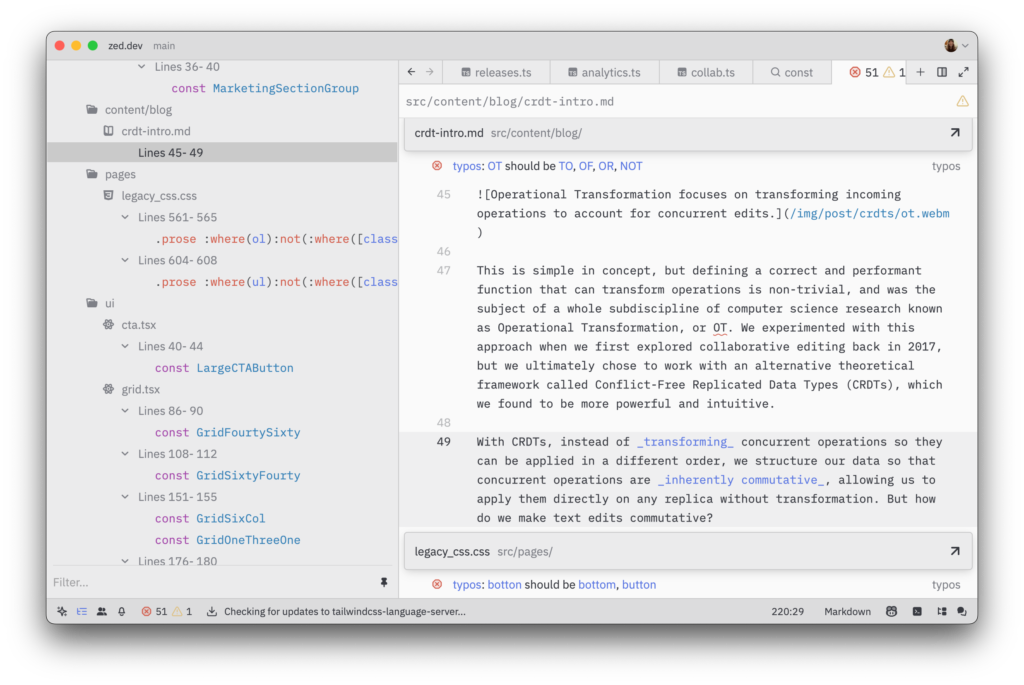Click the language server download icon
This screenshot has width=1024, height=685.
[212, 611]
